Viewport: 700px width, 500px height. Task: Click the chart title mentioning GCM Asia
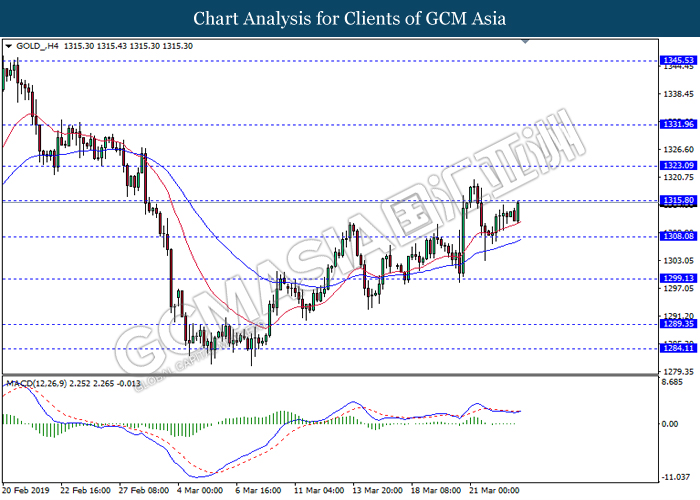(350, 18)
